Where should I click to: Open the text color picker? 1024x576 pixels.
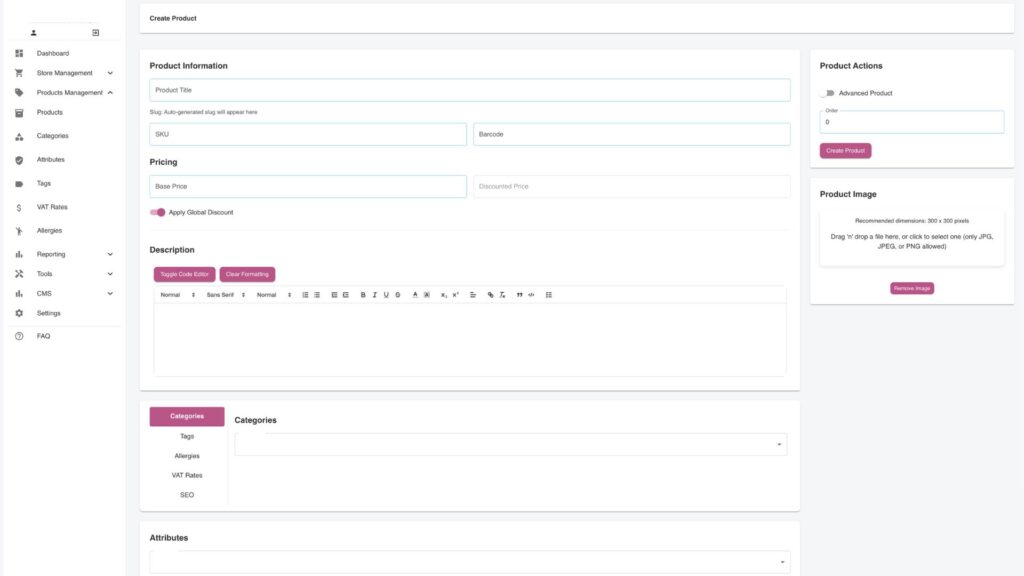point(413,294)
